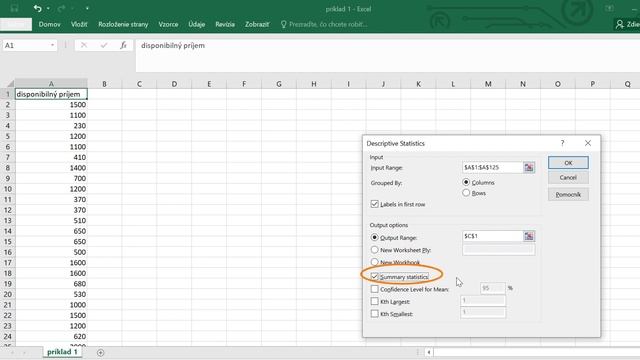Select the Rows radio button

pyautogui.click(x=466, y=193)
